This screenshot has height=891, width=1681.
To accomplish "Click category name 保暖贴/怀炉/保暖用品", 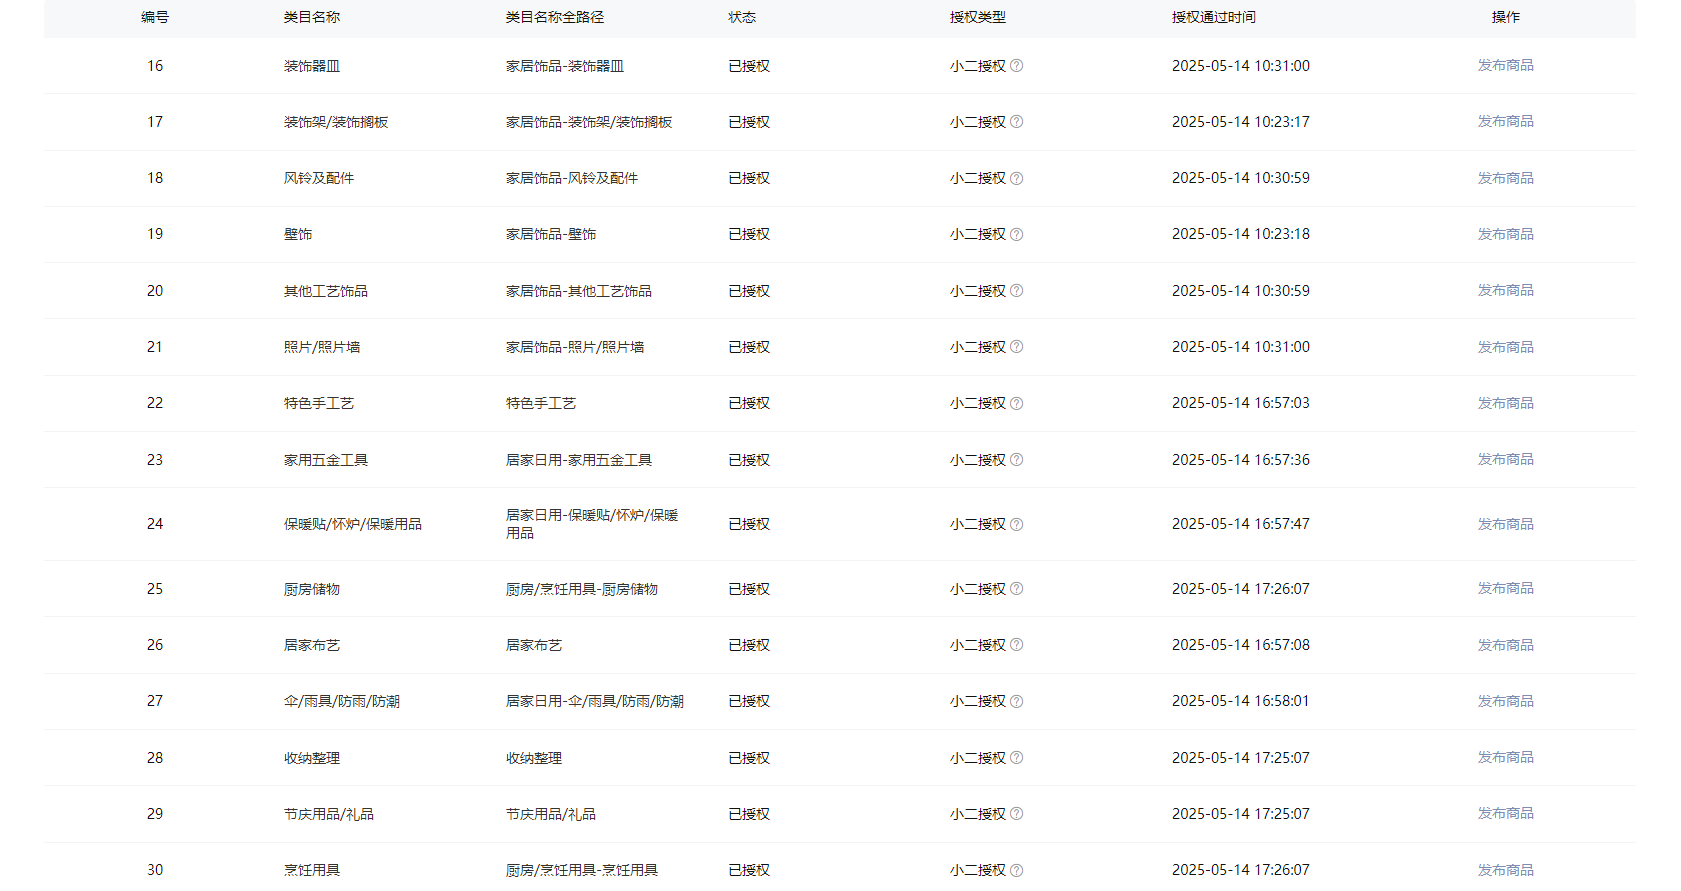I will click(x=353, y=524).
